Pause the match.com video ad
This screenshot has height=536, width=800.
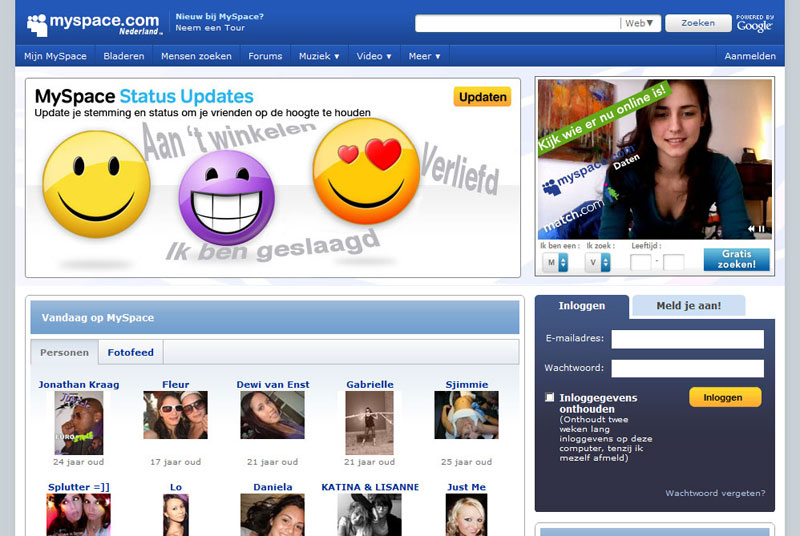(x=763, y=229)
